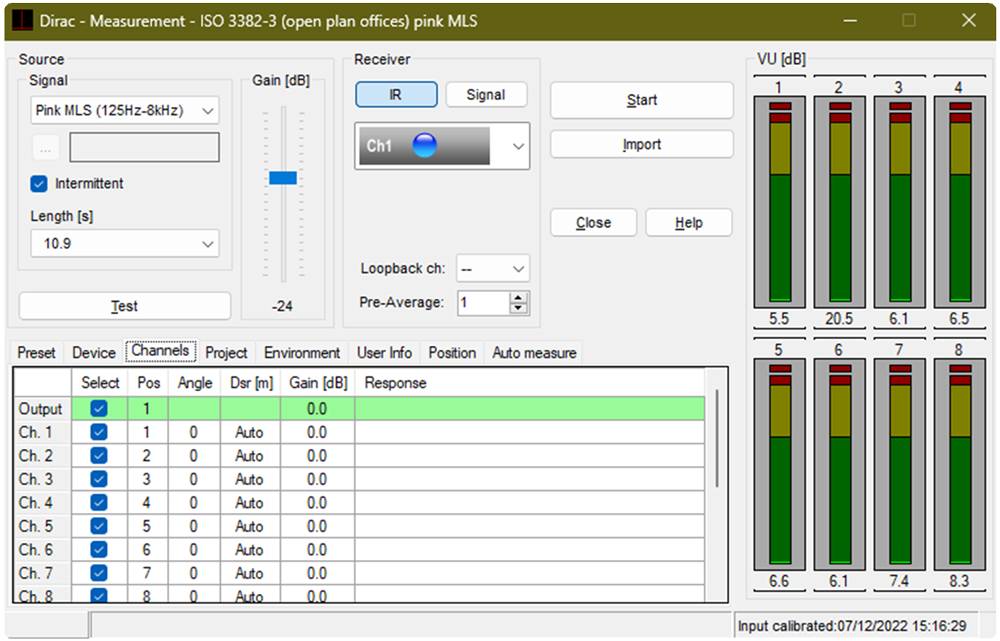Click the Import button
Screen dimensions: 1000x641
641,144
